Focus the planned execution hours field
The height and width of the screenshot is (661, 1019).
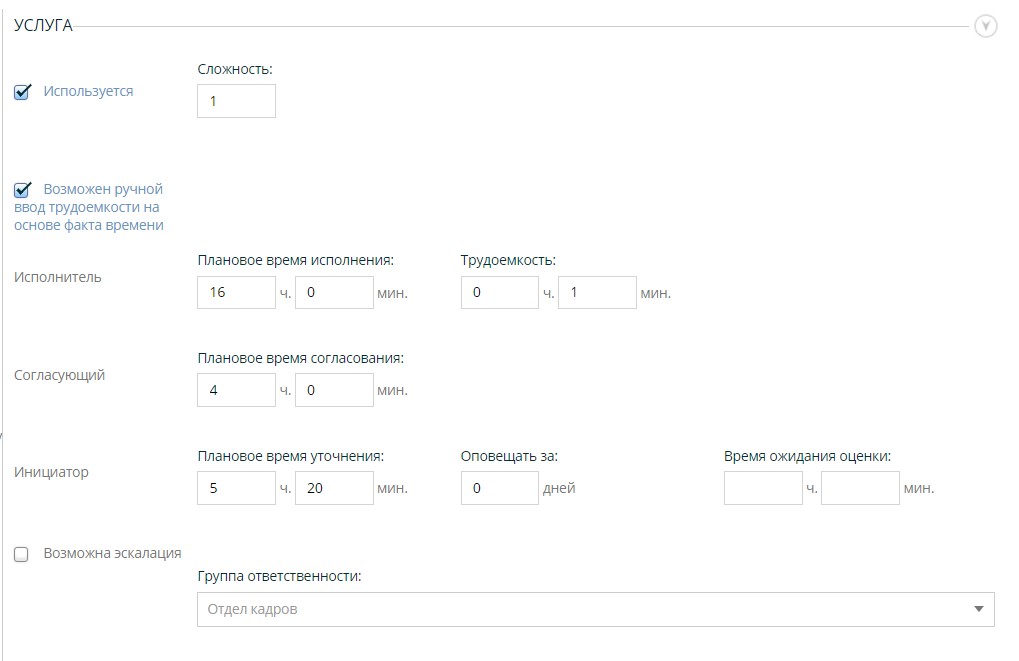[x=236, y=293]
